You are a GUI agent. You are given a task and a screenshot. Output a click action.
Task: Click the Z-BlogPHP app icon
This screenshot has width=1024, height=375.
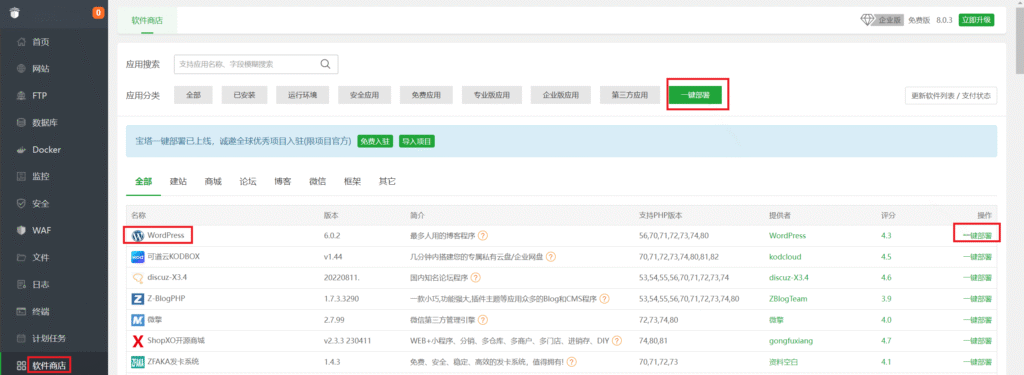pos(137,299)
